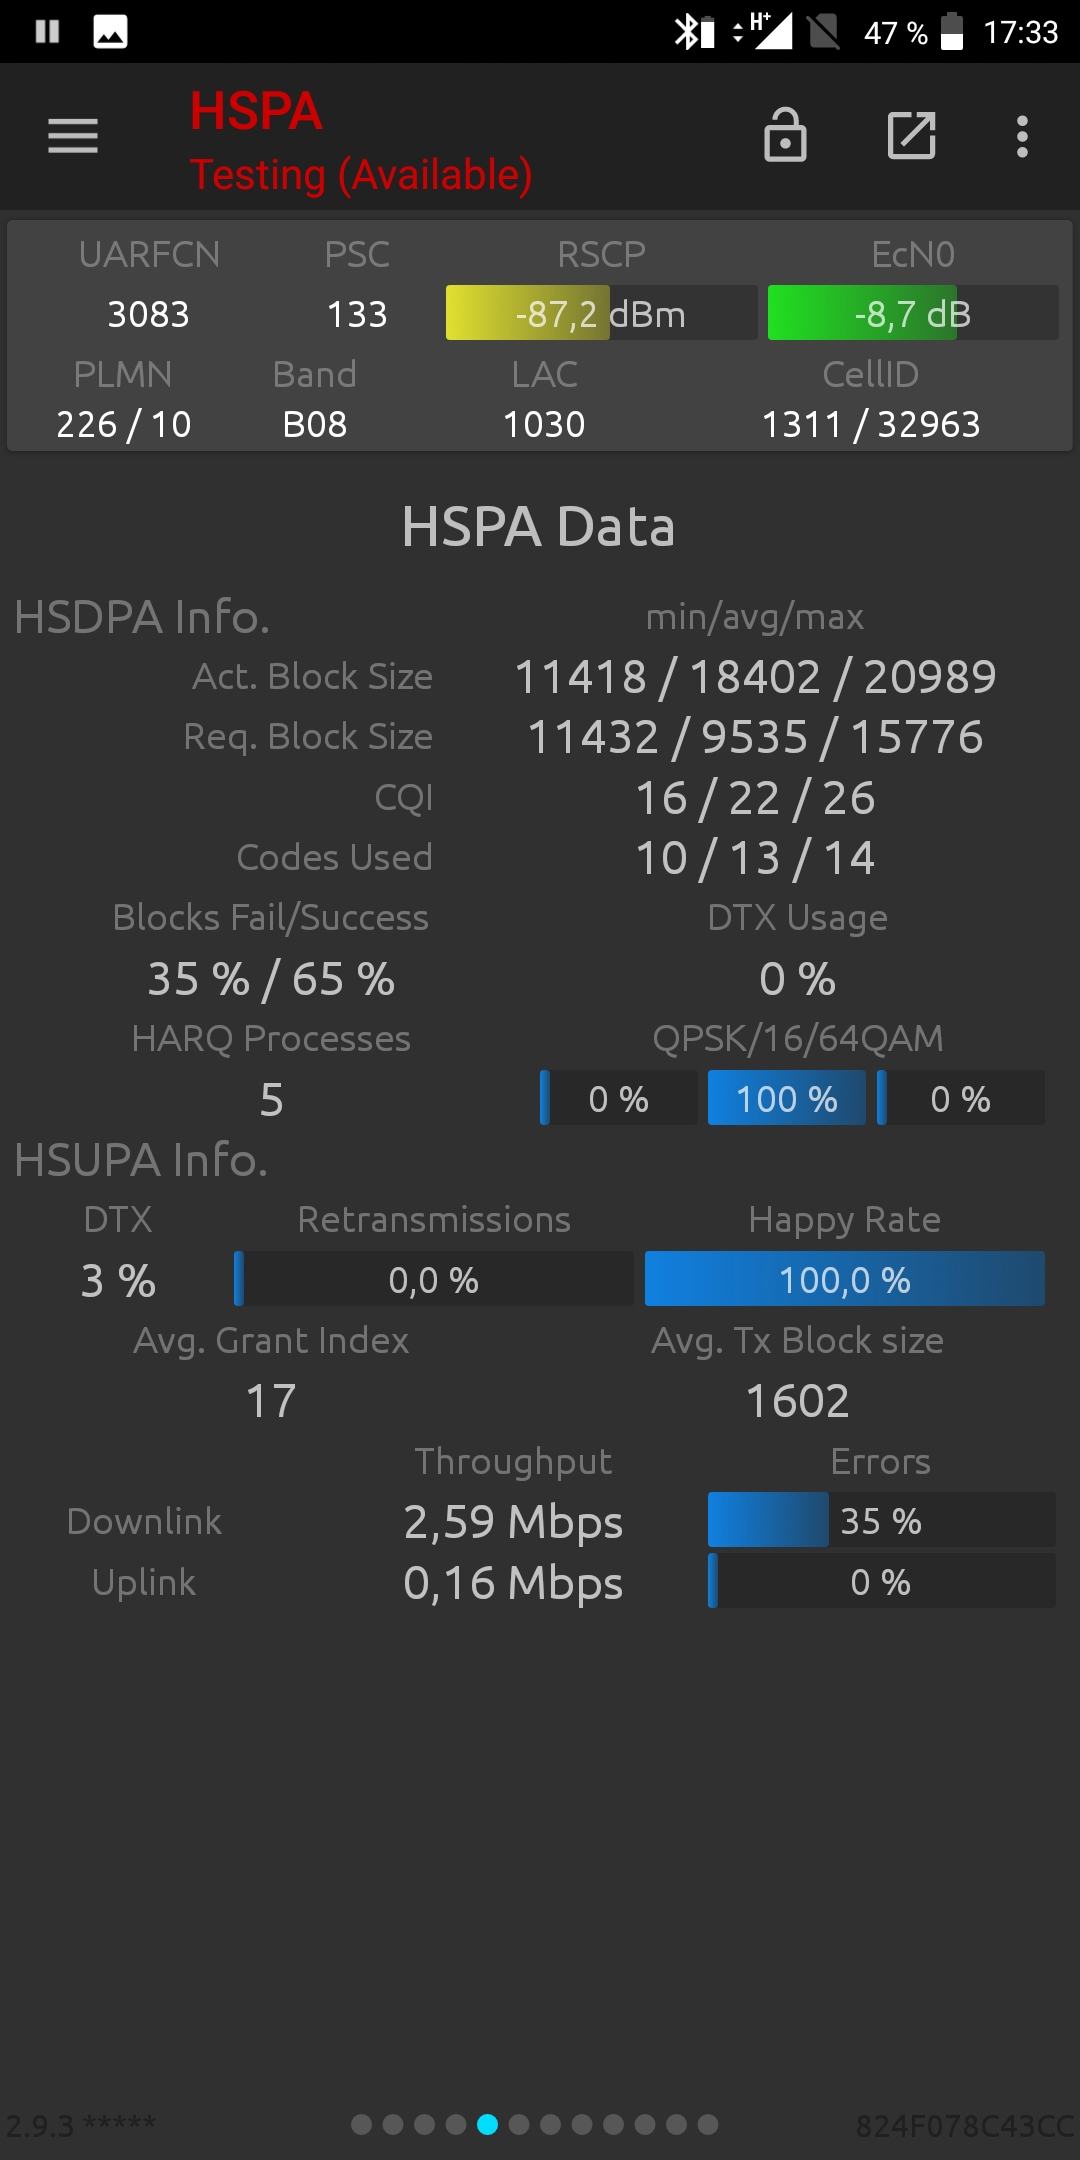Tap the Downlink throughput 2,59 Mbps value
Viewport: 1080px width, 2160px height.
(x=513, y=1522)
